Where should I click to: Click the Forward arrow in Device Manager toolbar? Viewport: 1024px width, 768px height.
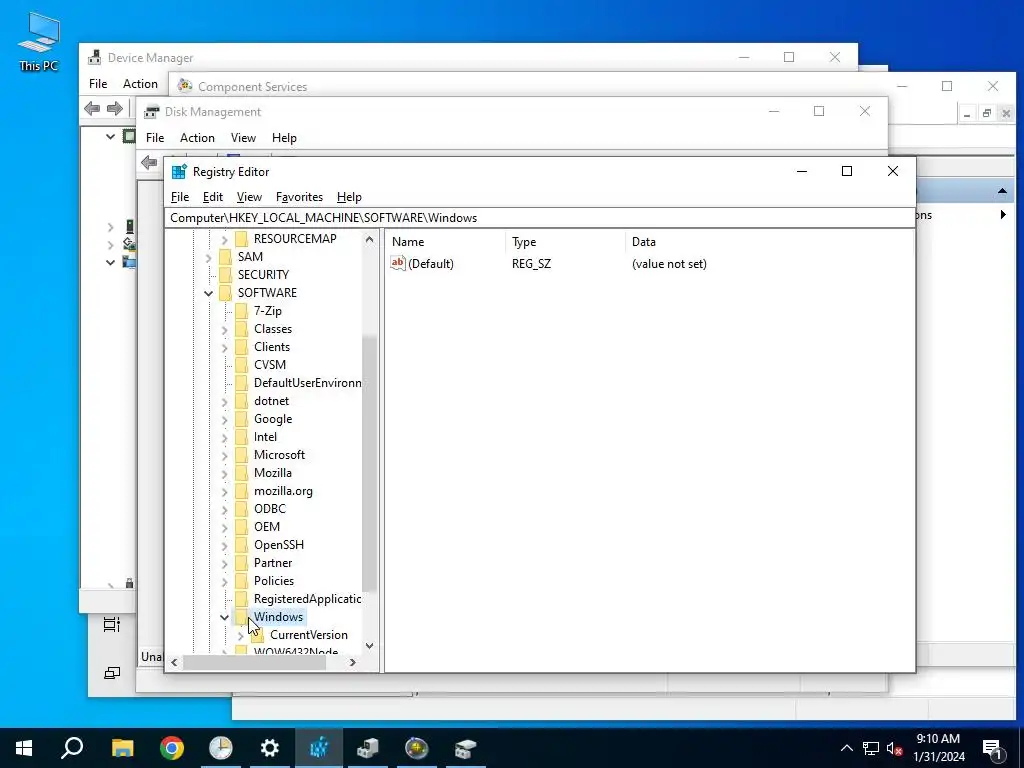[115, 108]
